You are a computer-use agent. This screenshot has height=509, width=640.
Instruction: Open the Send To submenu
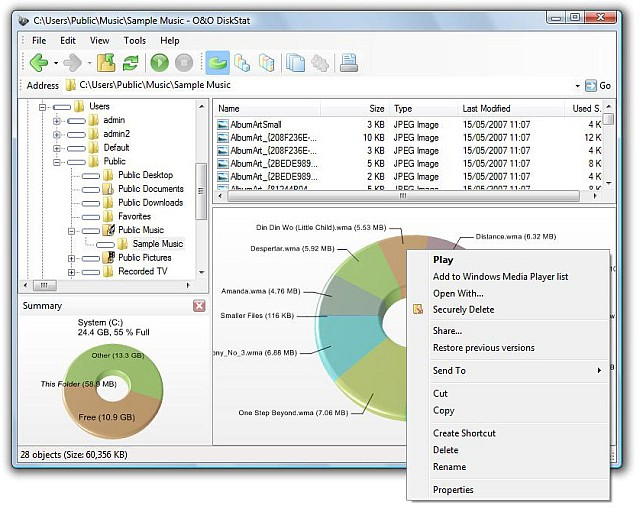508,370
